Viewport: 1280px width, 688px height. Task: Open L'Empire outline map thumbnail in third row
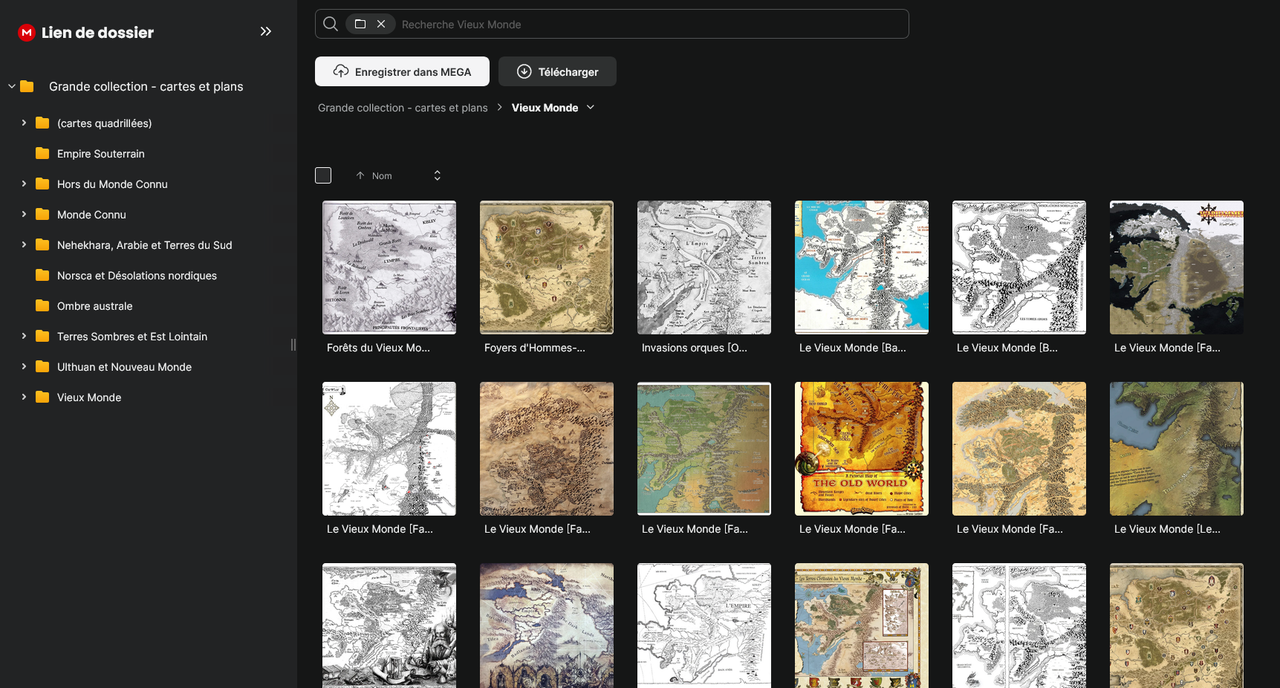704,626
